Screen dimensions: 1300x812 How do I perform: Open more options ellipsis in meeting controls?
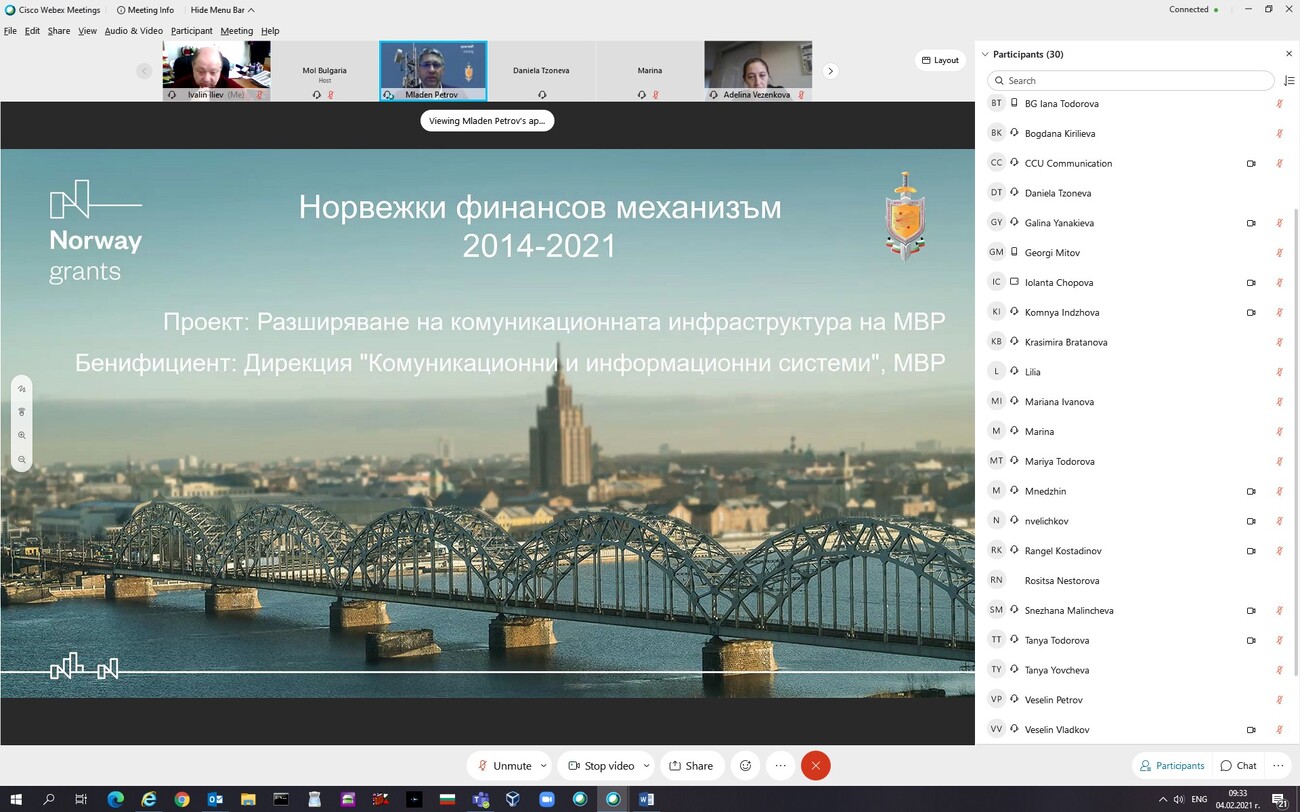[781, 766]
